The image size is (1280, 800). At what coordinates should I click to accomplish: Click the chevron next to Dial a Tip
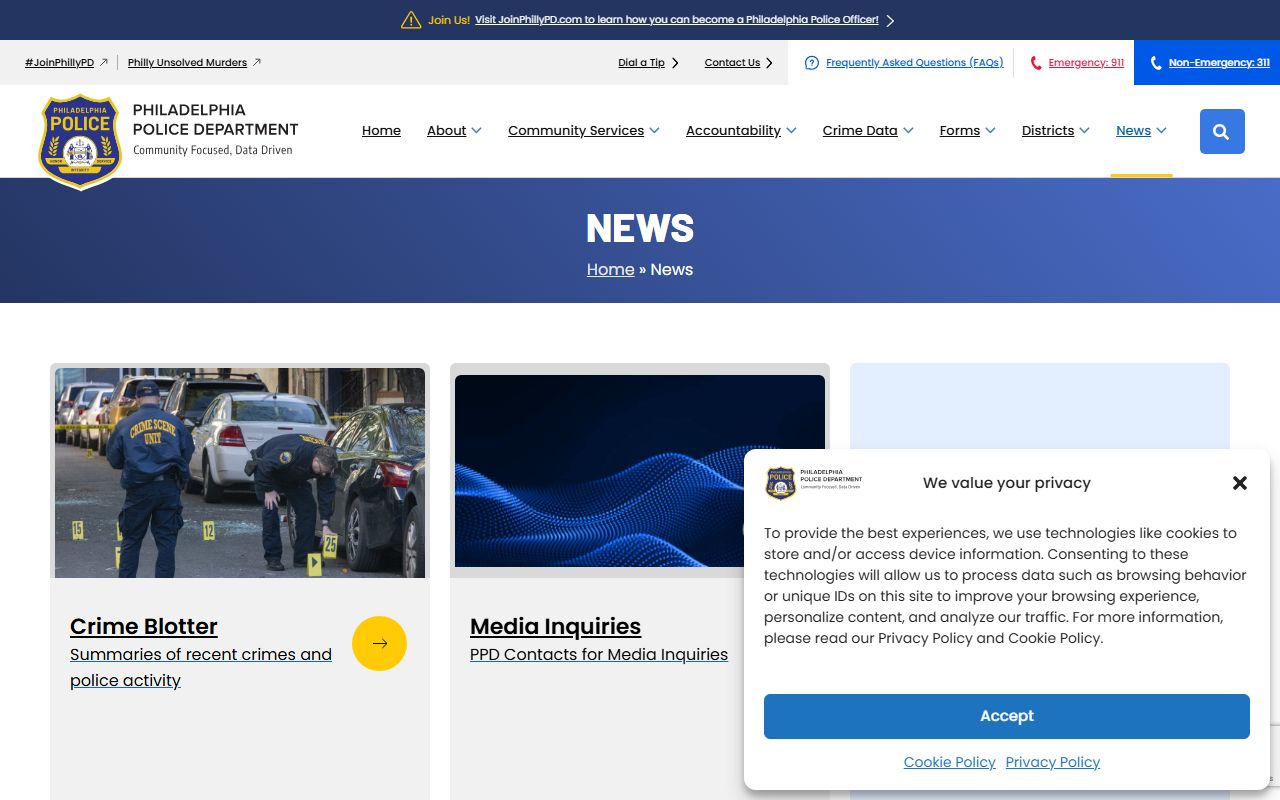(675, 63)
